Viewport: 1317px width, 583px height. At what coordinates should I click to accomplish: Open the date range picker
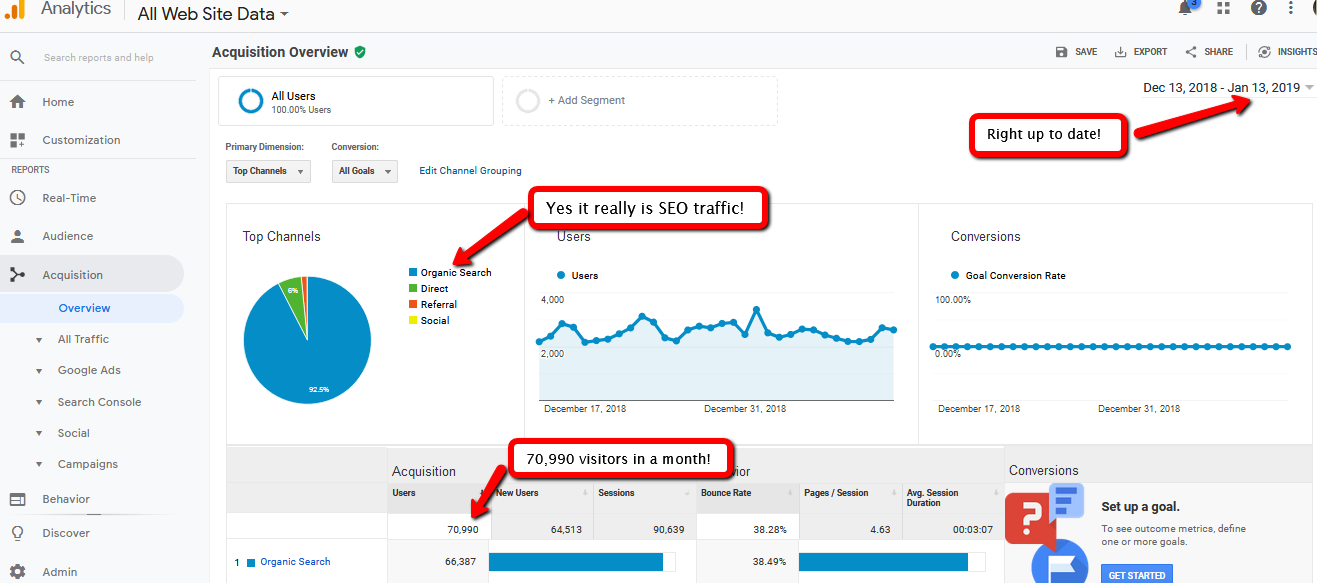point(1228,88)
